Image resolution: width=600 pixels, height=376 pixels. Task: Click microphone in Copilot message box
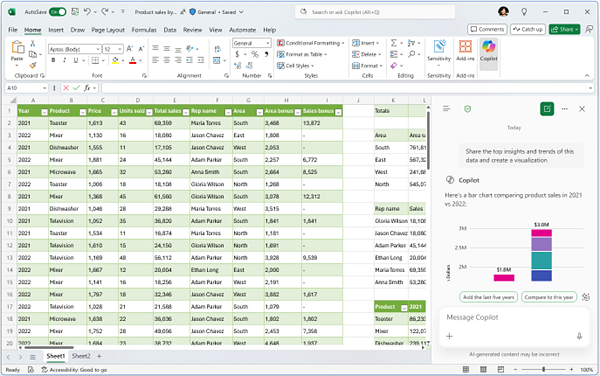[x=579, y=336]
